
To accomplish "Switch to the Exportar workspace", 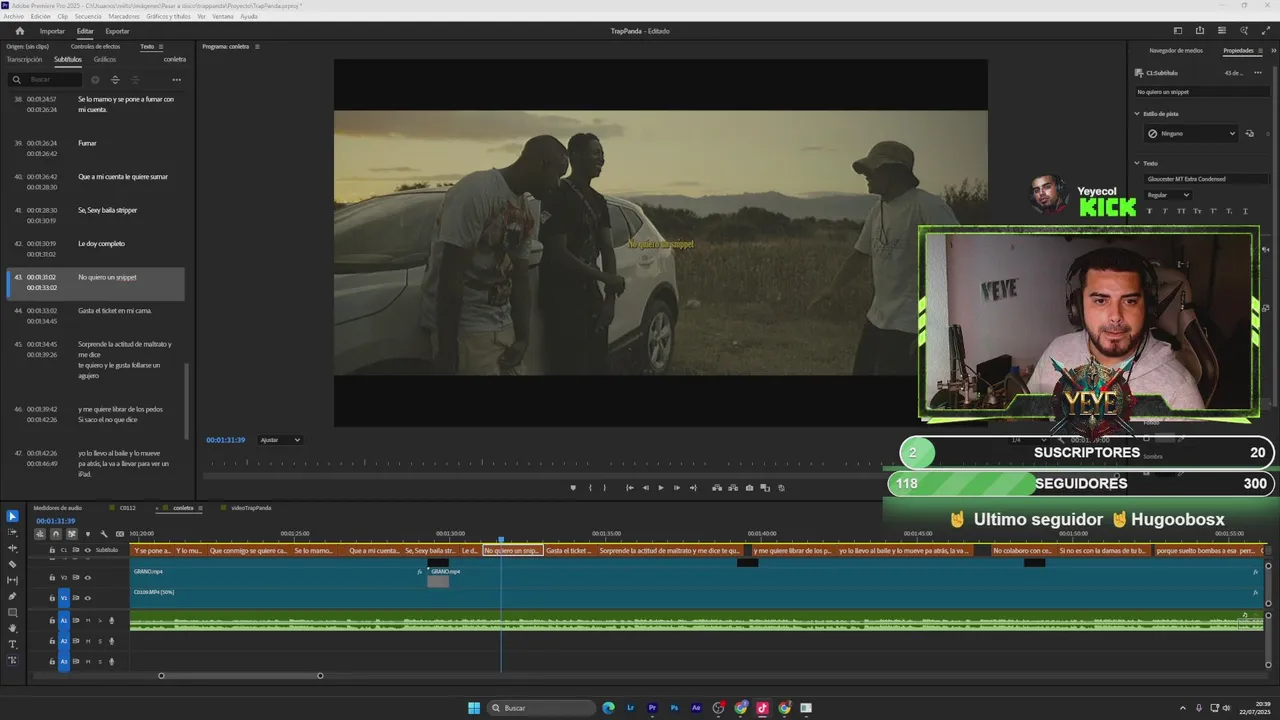I will tap(117, 31).
